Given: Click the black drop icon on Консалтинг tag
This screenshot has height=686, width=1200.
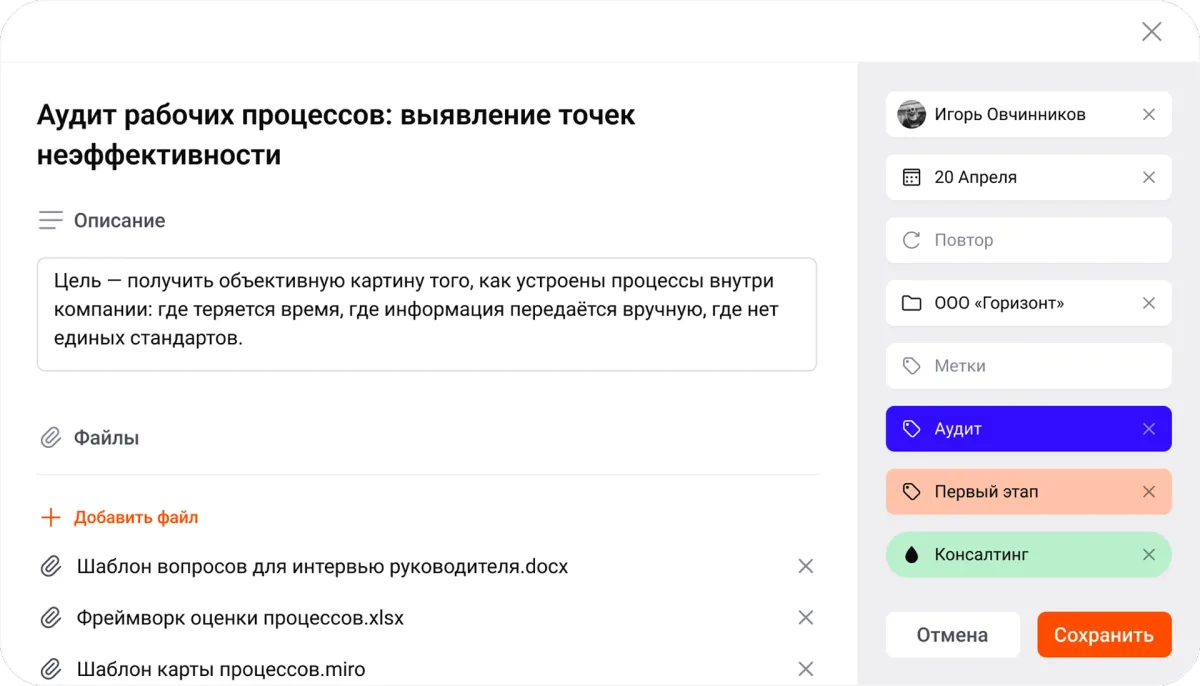Looking at the screenshot, I should [911, 554].
